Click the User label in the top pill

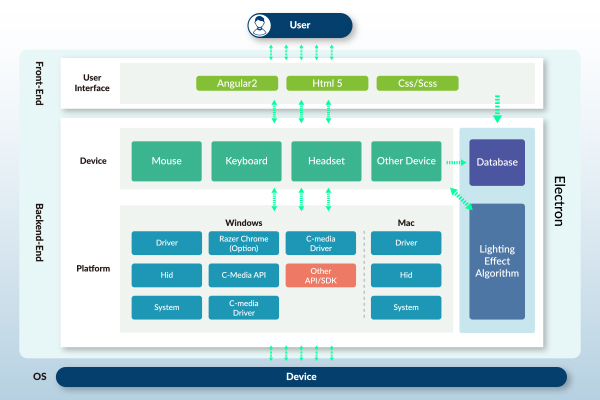point(300,25)
